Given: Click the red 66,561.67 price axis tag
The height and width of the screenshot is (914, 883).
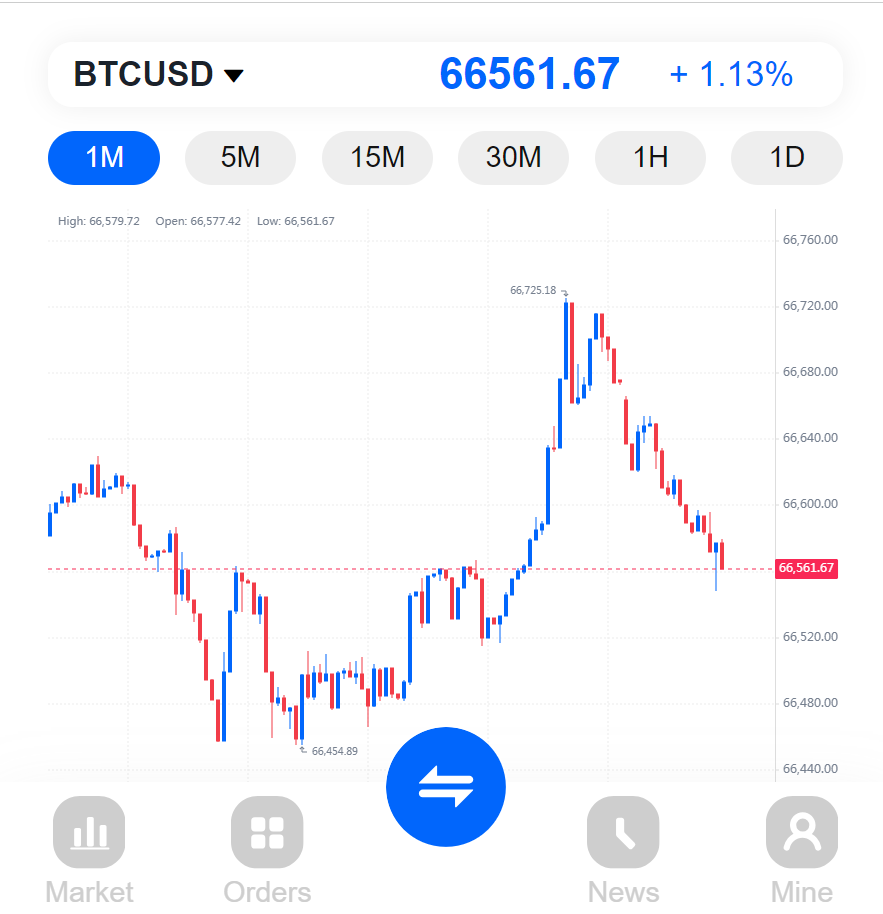Looking at the screenshot, I should click(806, 568).
